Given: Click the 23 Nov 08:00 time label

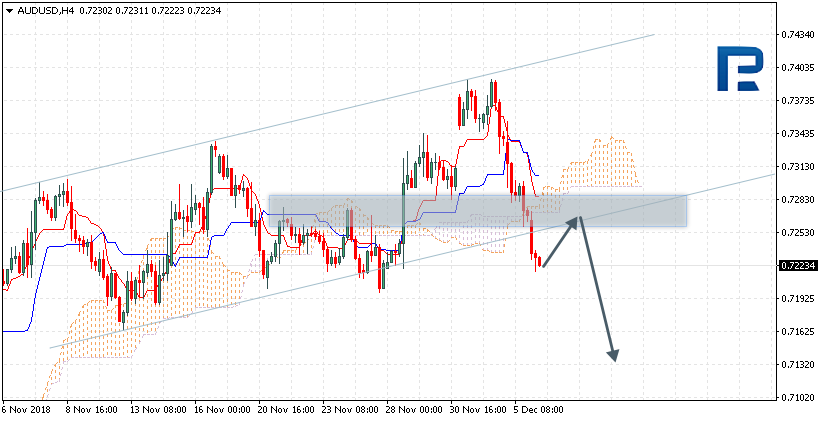Looking at the screenshot, I should (x=350, y=411).
